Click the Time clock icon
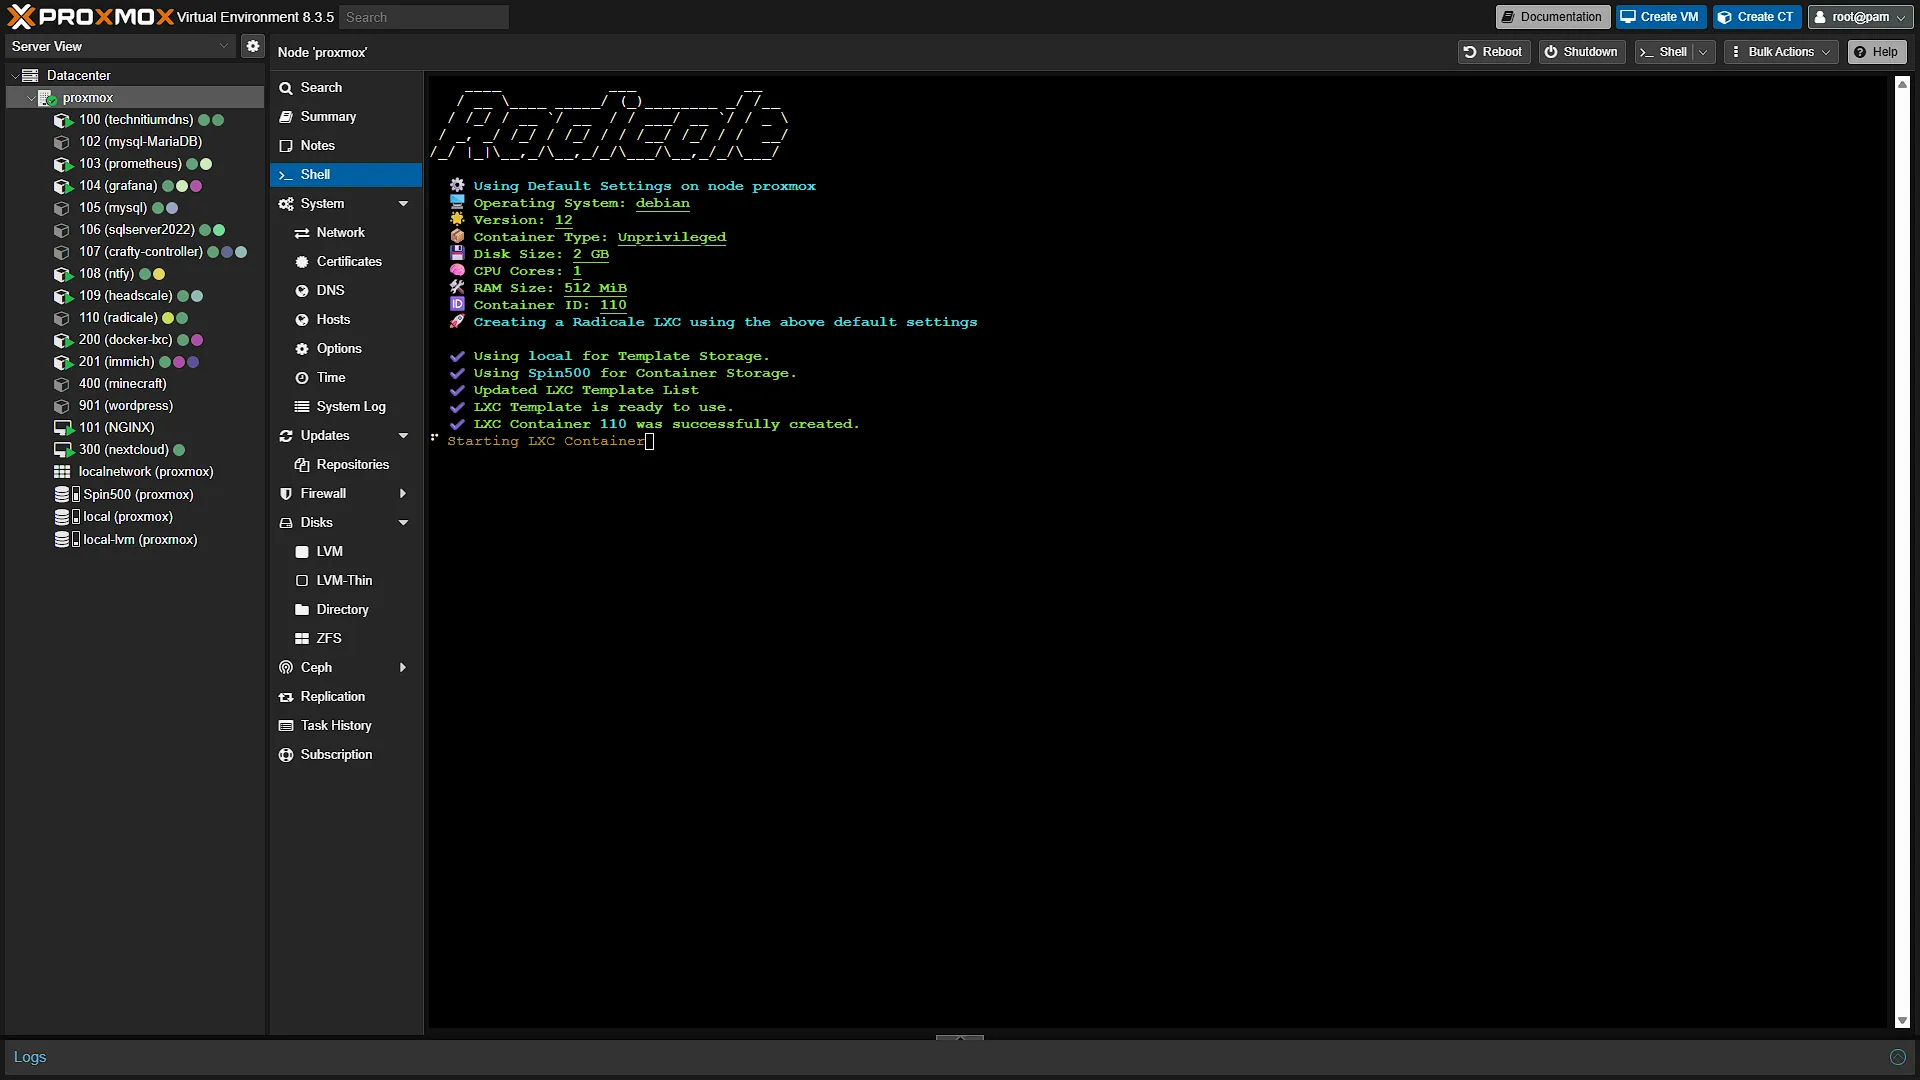 302,378
